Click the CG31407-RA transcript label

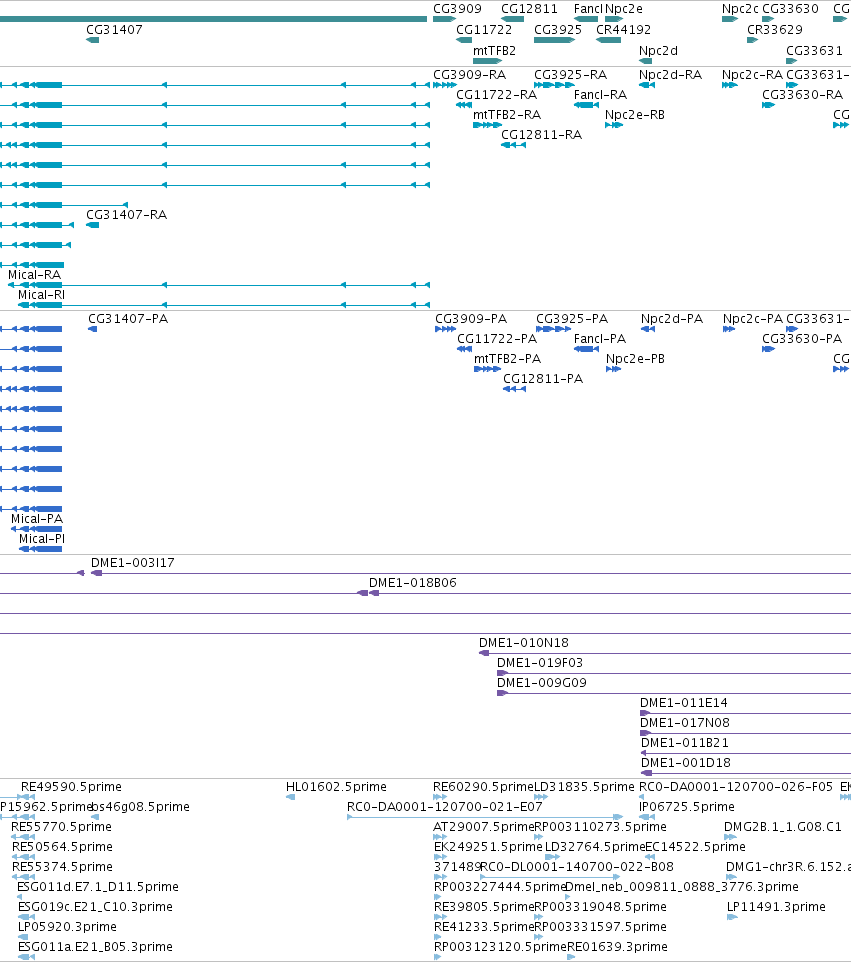126,215
